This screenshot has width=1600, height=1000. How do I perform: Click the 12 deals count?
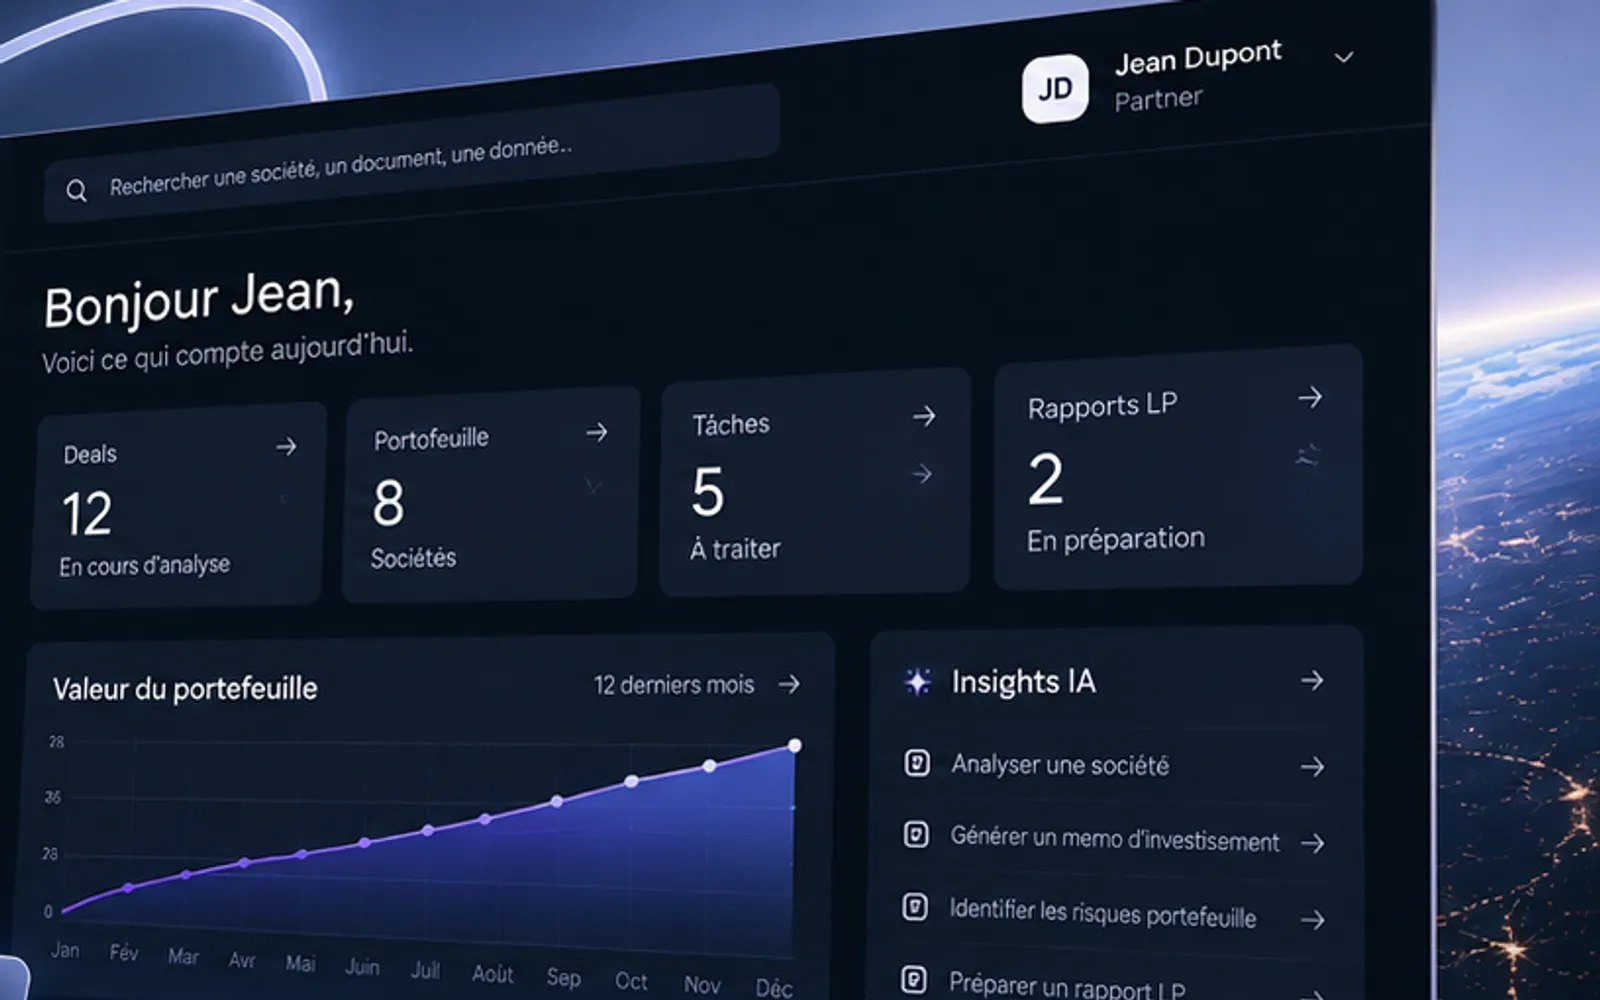87,514
